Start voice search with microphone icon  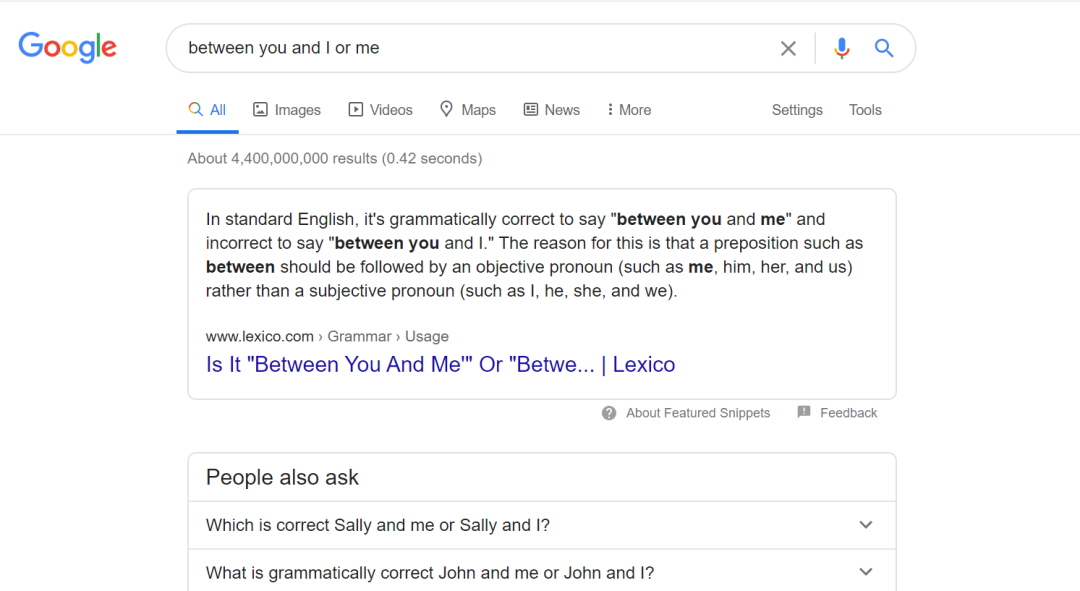[842, 48]
